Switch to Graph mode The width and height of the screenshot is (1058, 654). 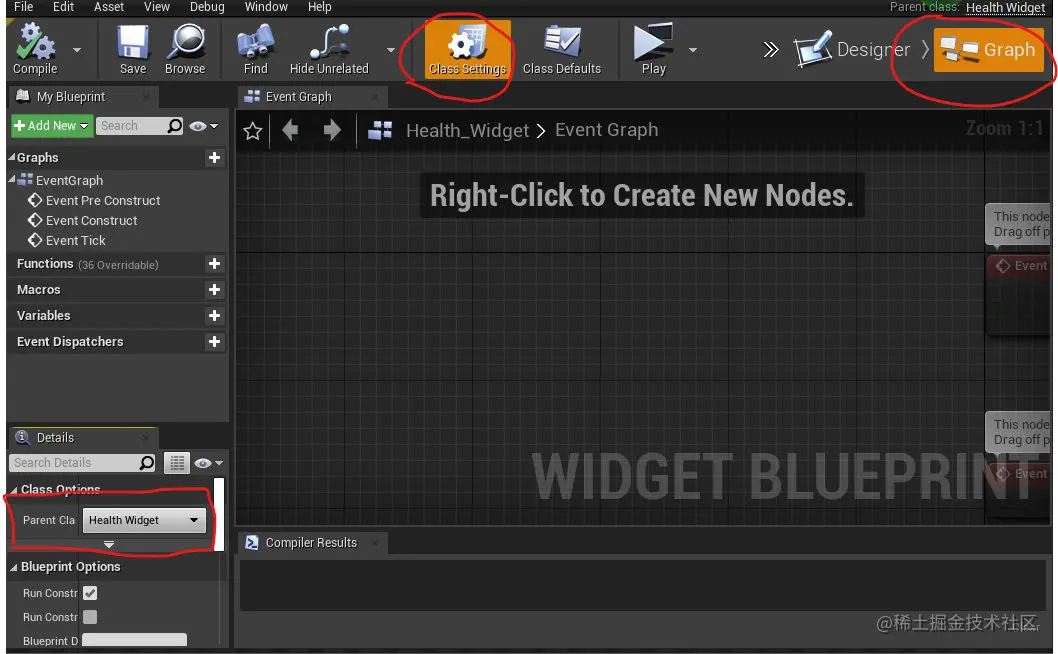click(989, 49)
